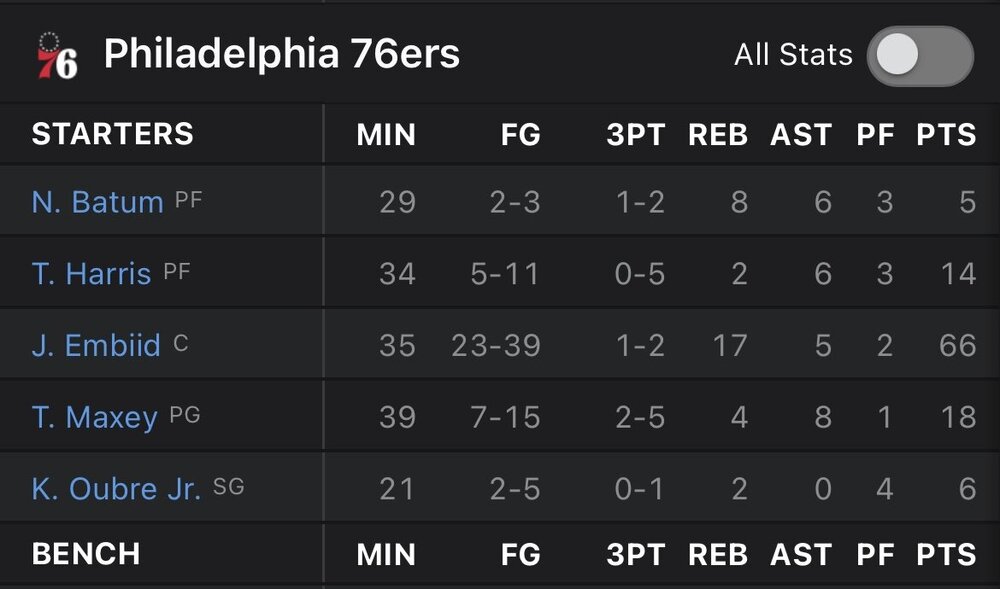Click the All Stats label text
1000x589 pixels.
[793, 55]
